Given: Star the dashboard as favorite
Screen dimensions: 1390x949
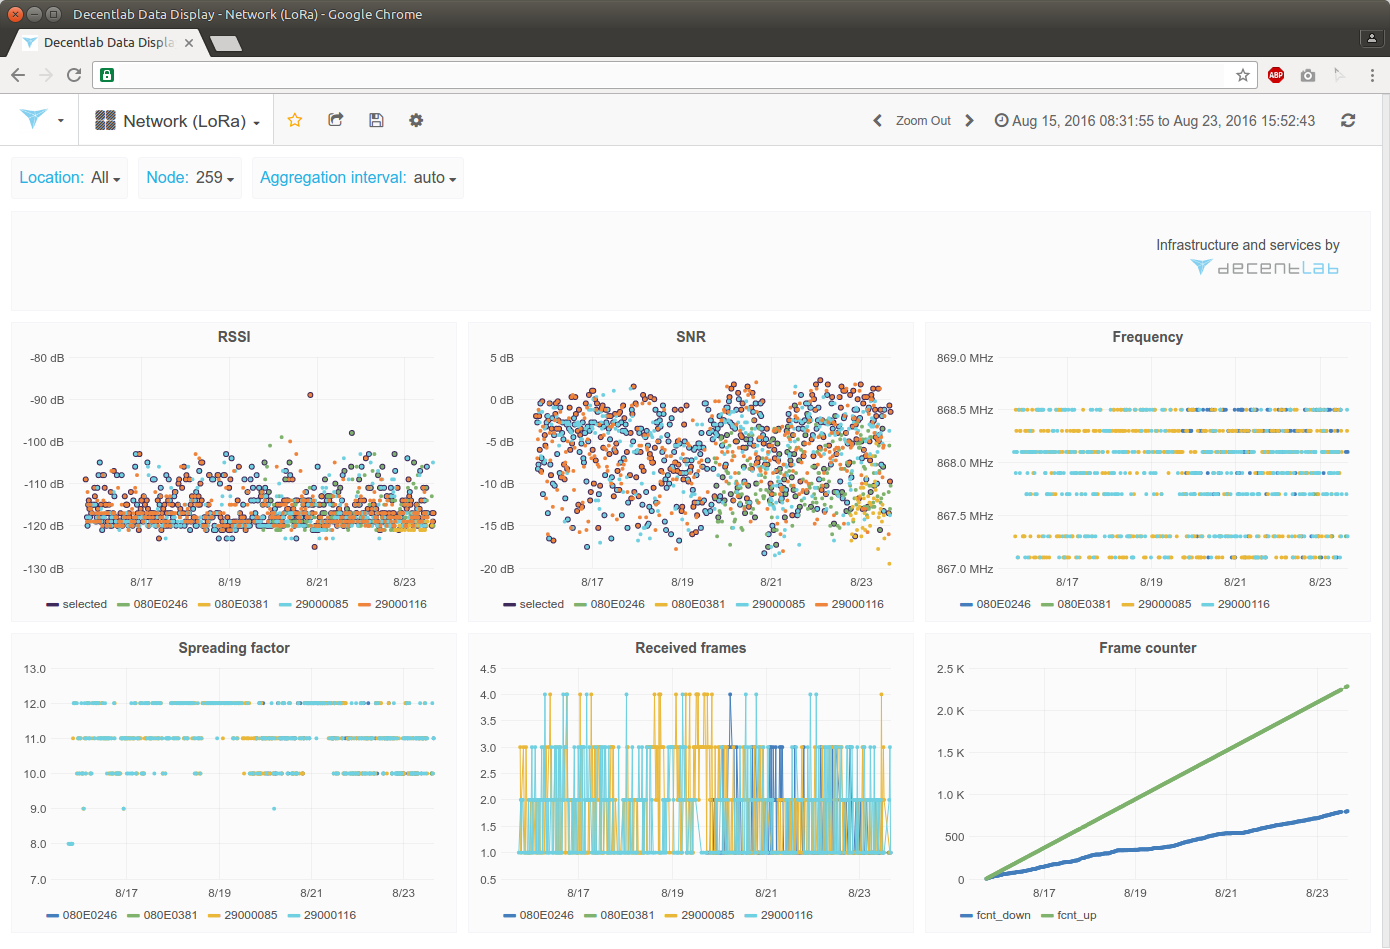Looking at the screenshot, I should (x=295, y=120).
